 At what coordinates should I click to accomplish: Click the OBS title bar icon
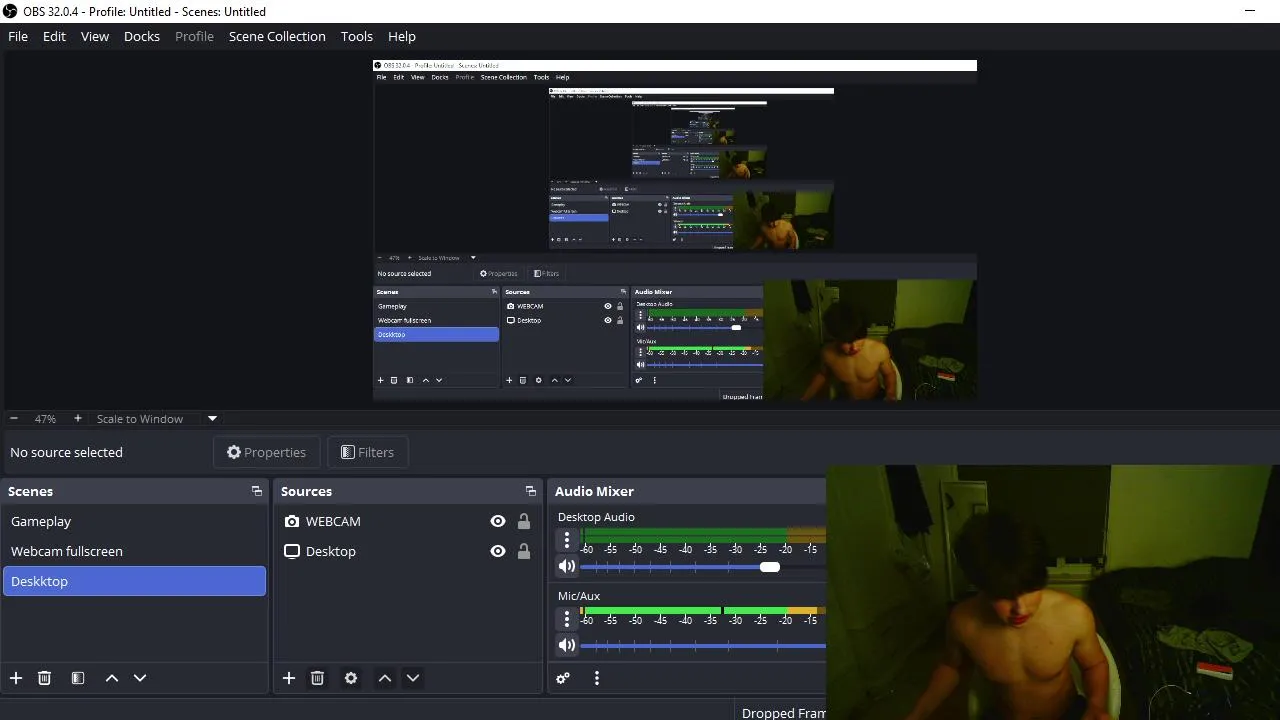click(10, 11)
